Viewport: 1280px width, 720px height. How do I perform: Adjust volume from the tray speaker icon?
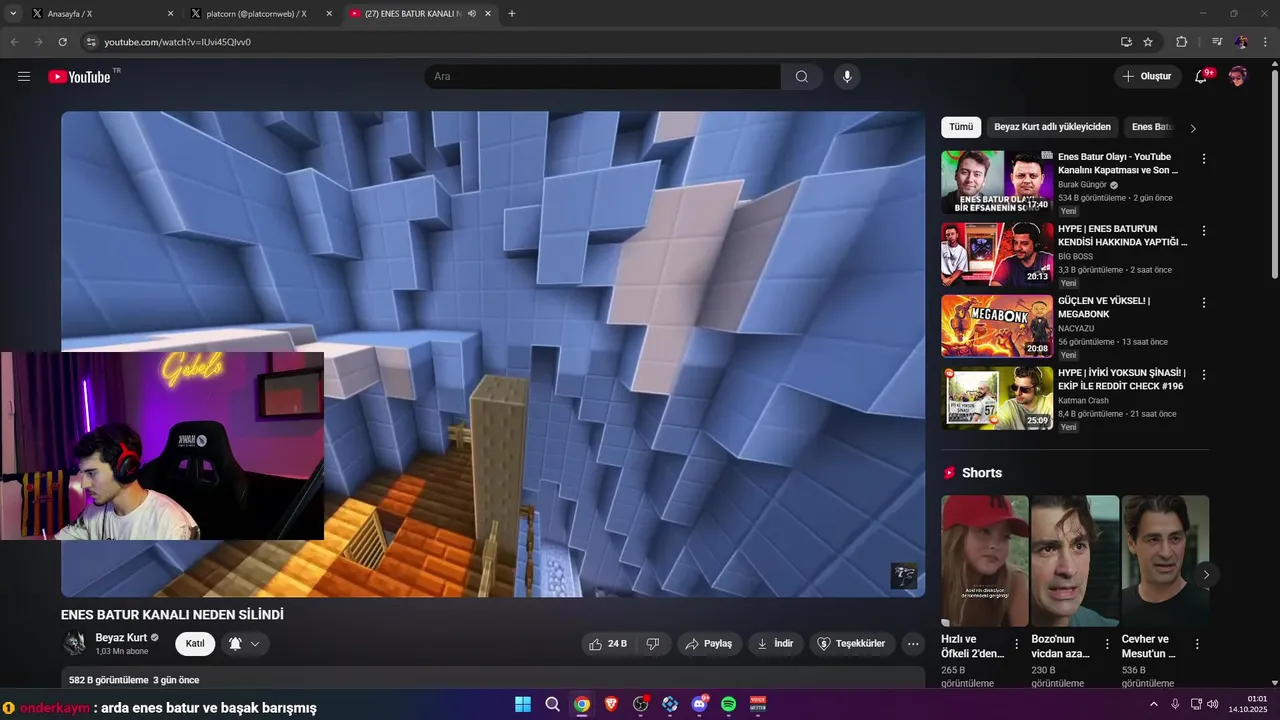coord(1213,705)
